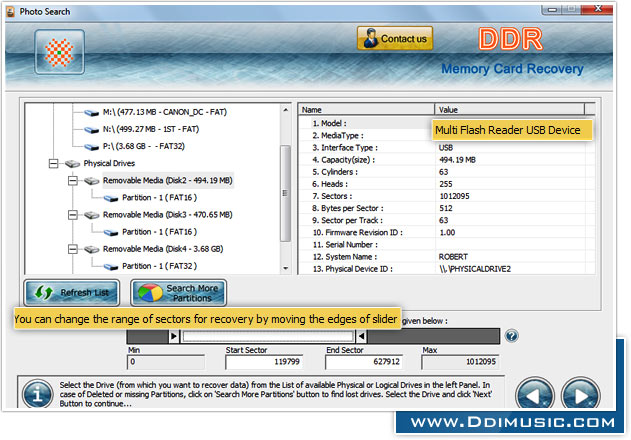Viewport: 631px width, 440px height.
Task: Click drive icon beside M:\ entry
Action: pos(92,113)
